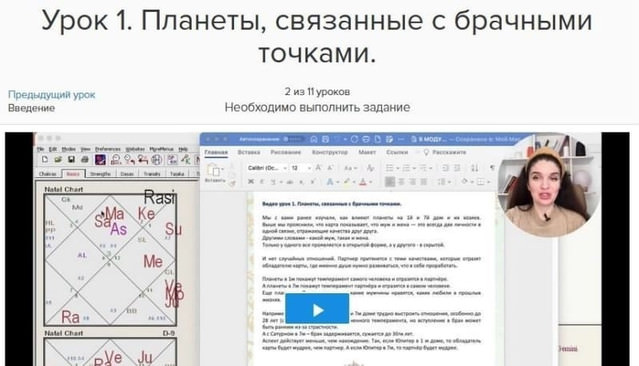Click the new chart icon in the astrology toolbar
Screen dimensions: 639x366
(x=45, y=159)
